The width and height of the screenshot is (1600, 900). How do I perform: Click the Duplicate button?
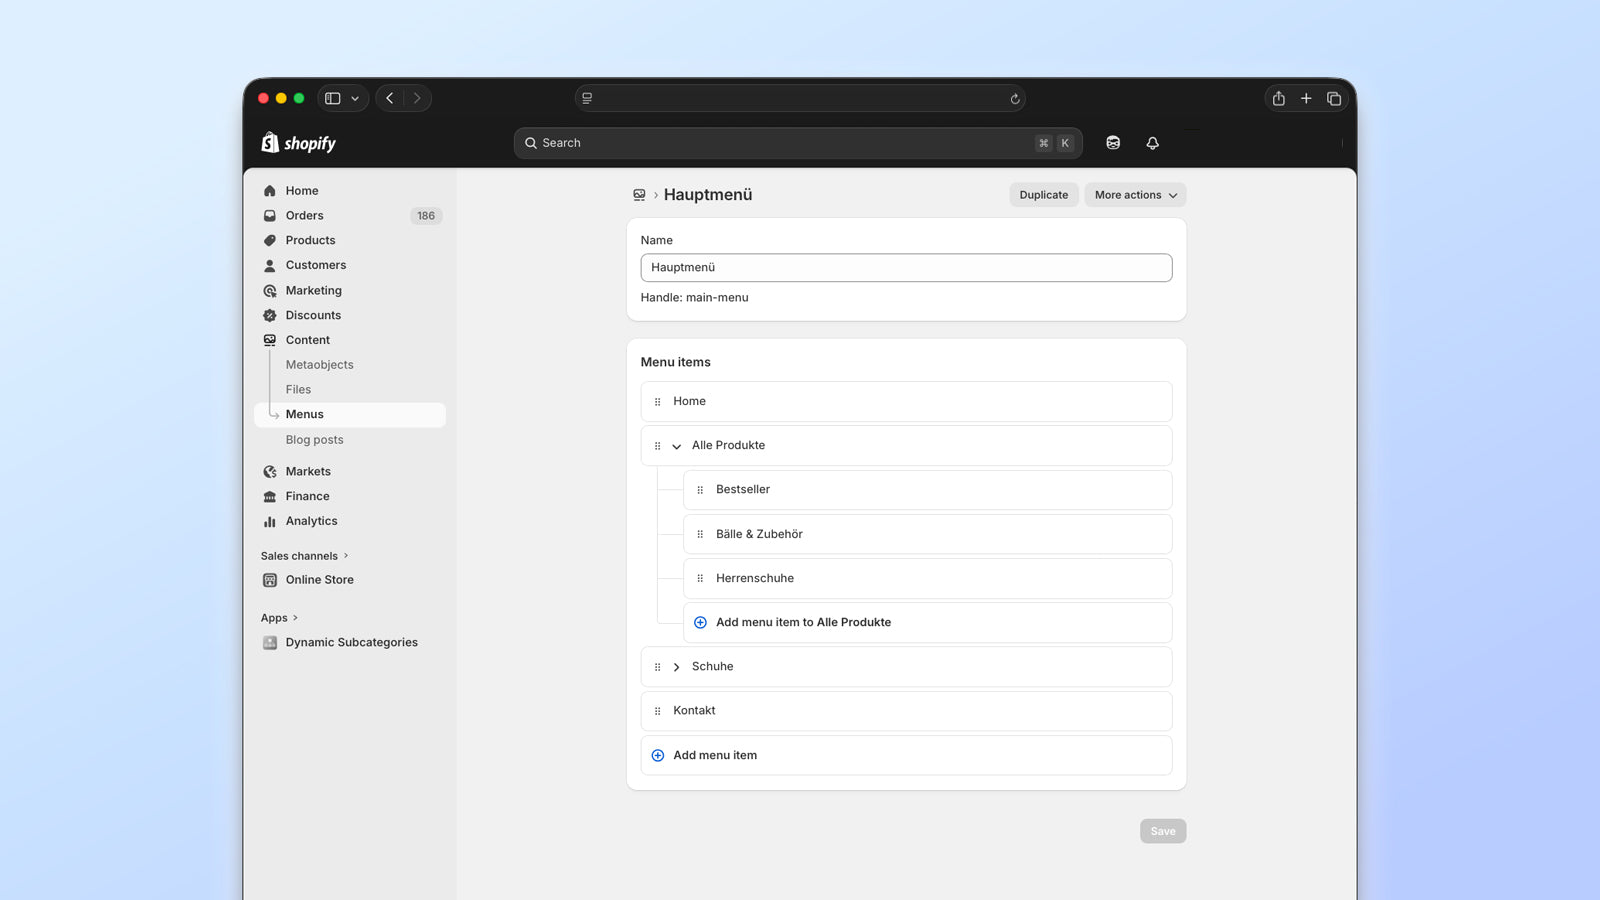[x=1043, y=195]
